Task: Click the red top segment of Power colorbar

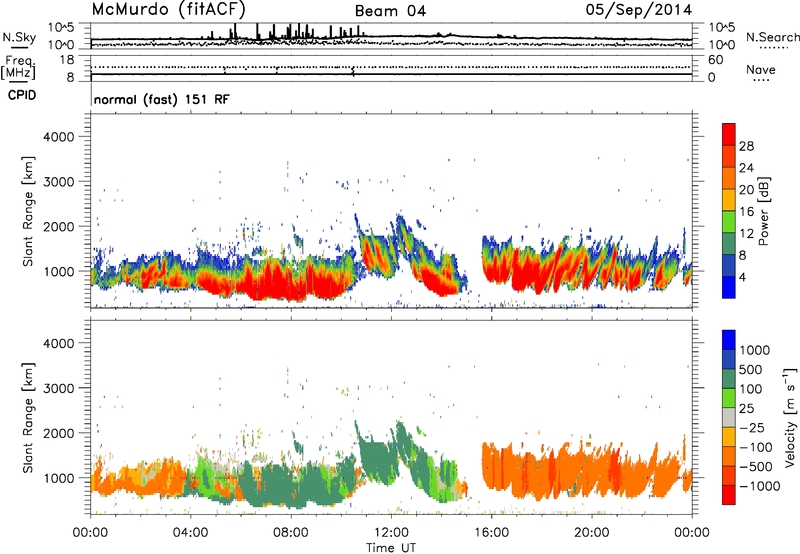Action: point(729,134)
